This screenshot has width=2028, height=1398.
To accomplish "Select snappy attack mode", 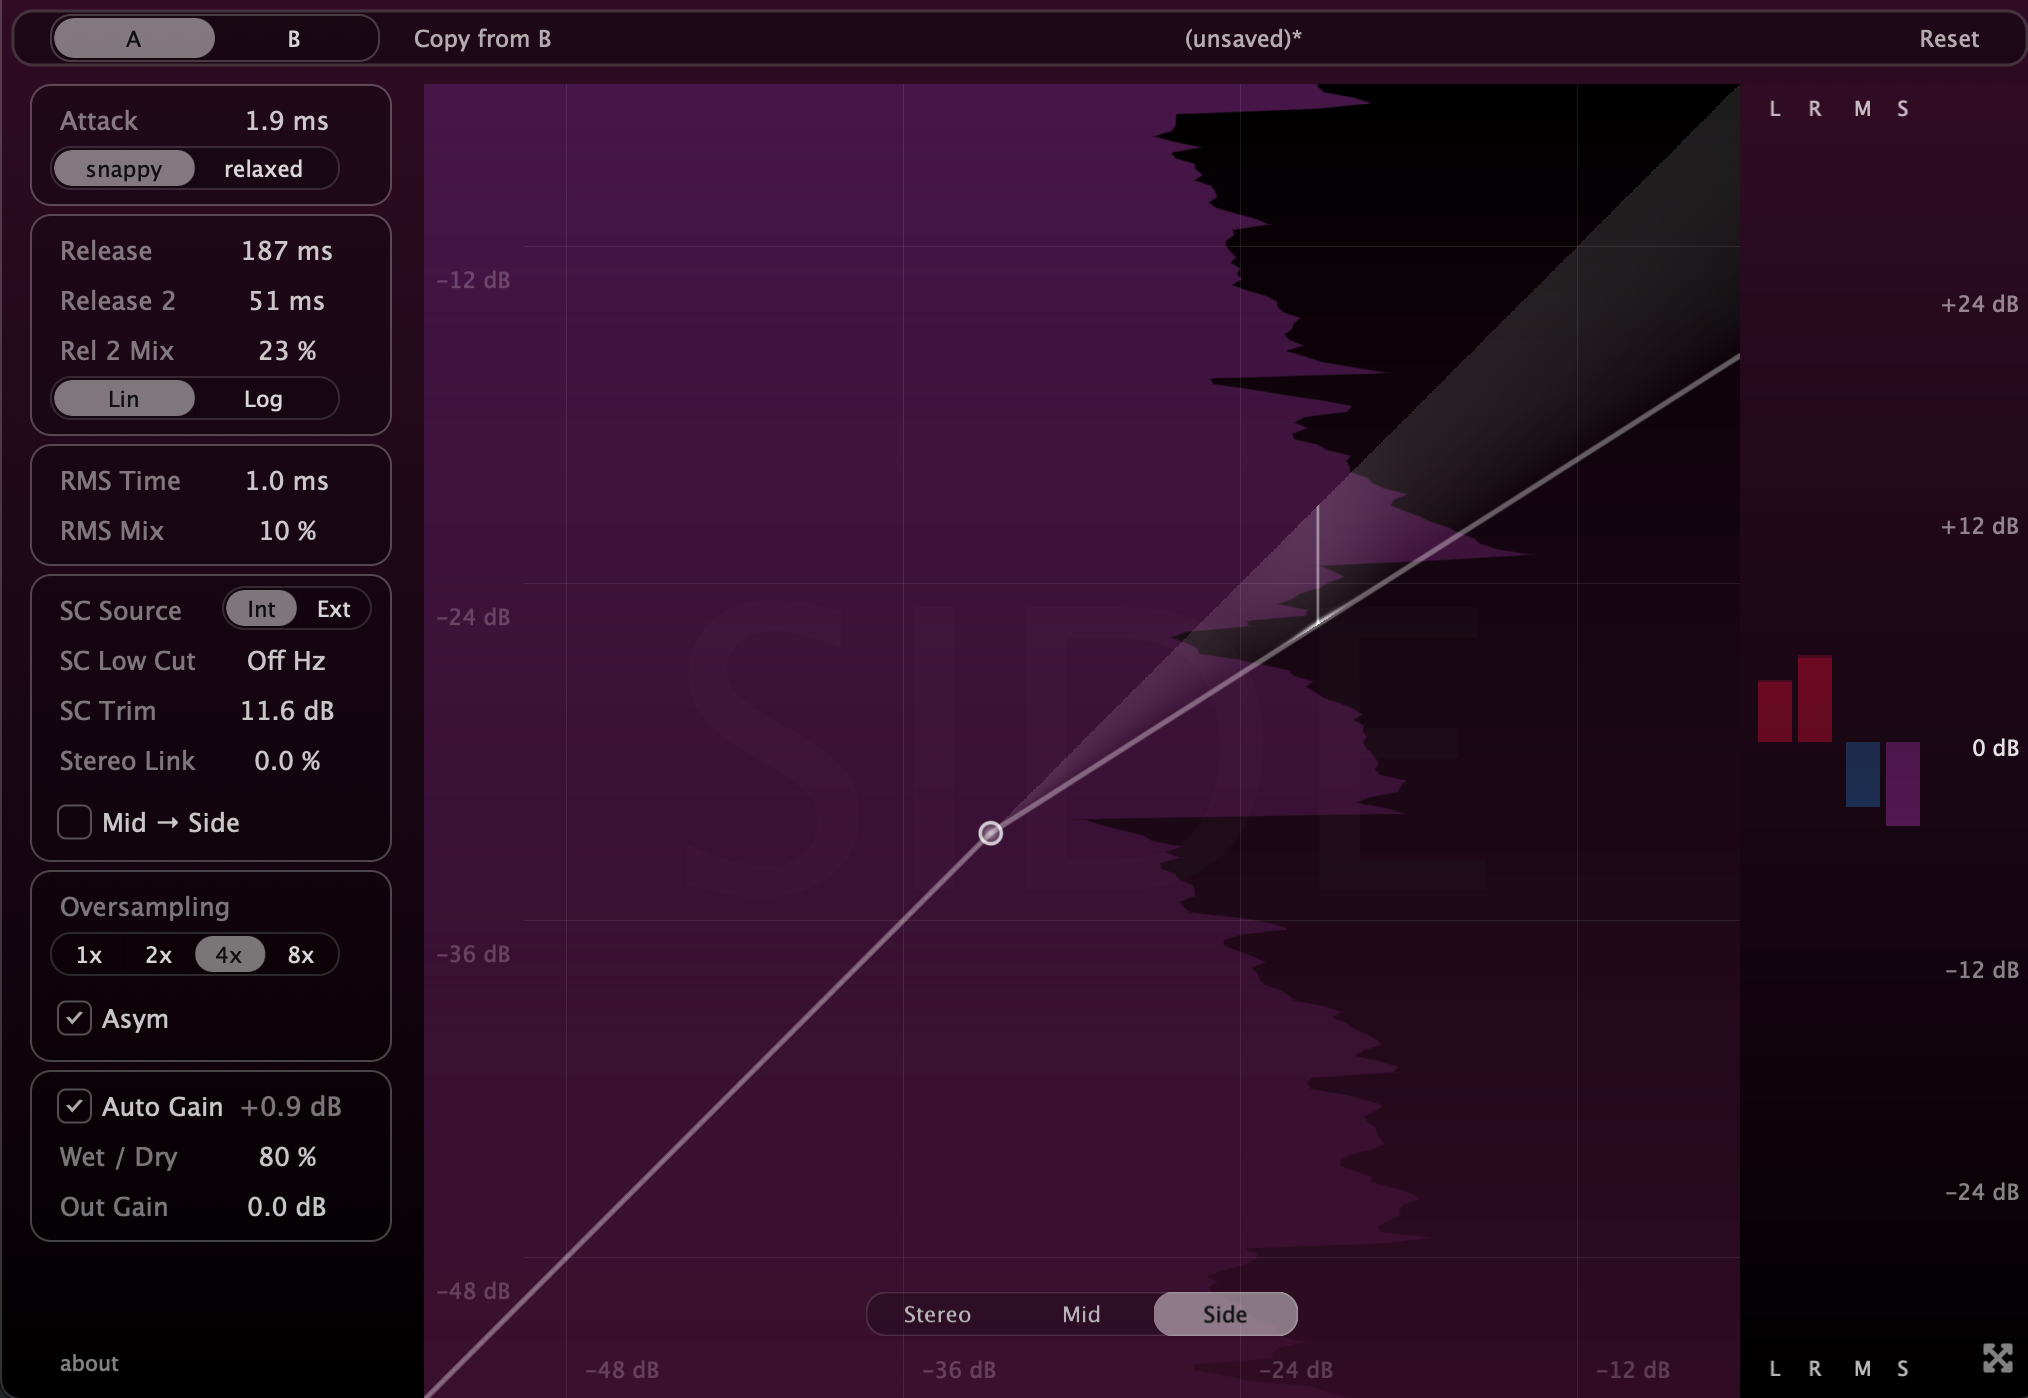I will 124,169.
